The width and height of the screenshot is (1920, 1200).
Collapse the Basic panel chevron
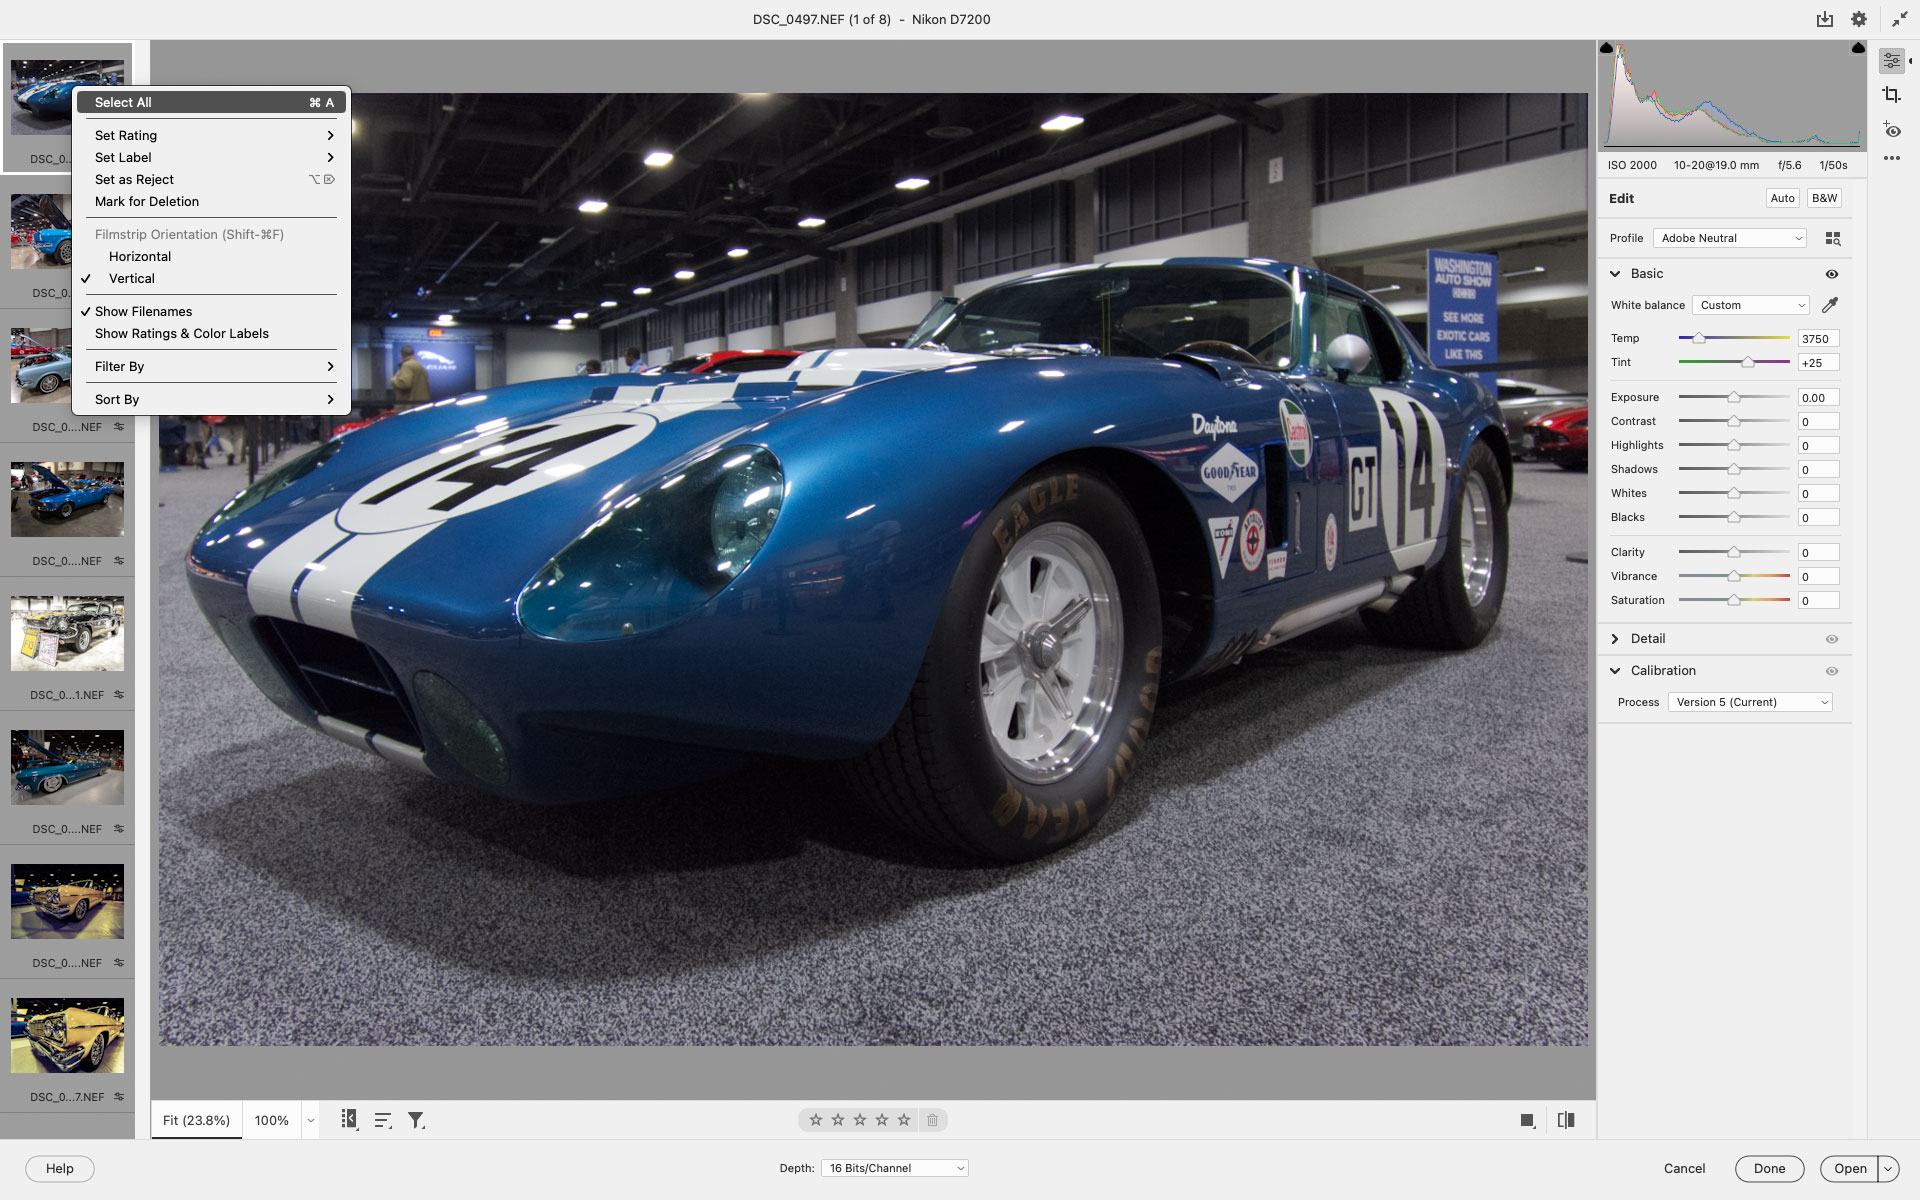(1615, 273)
